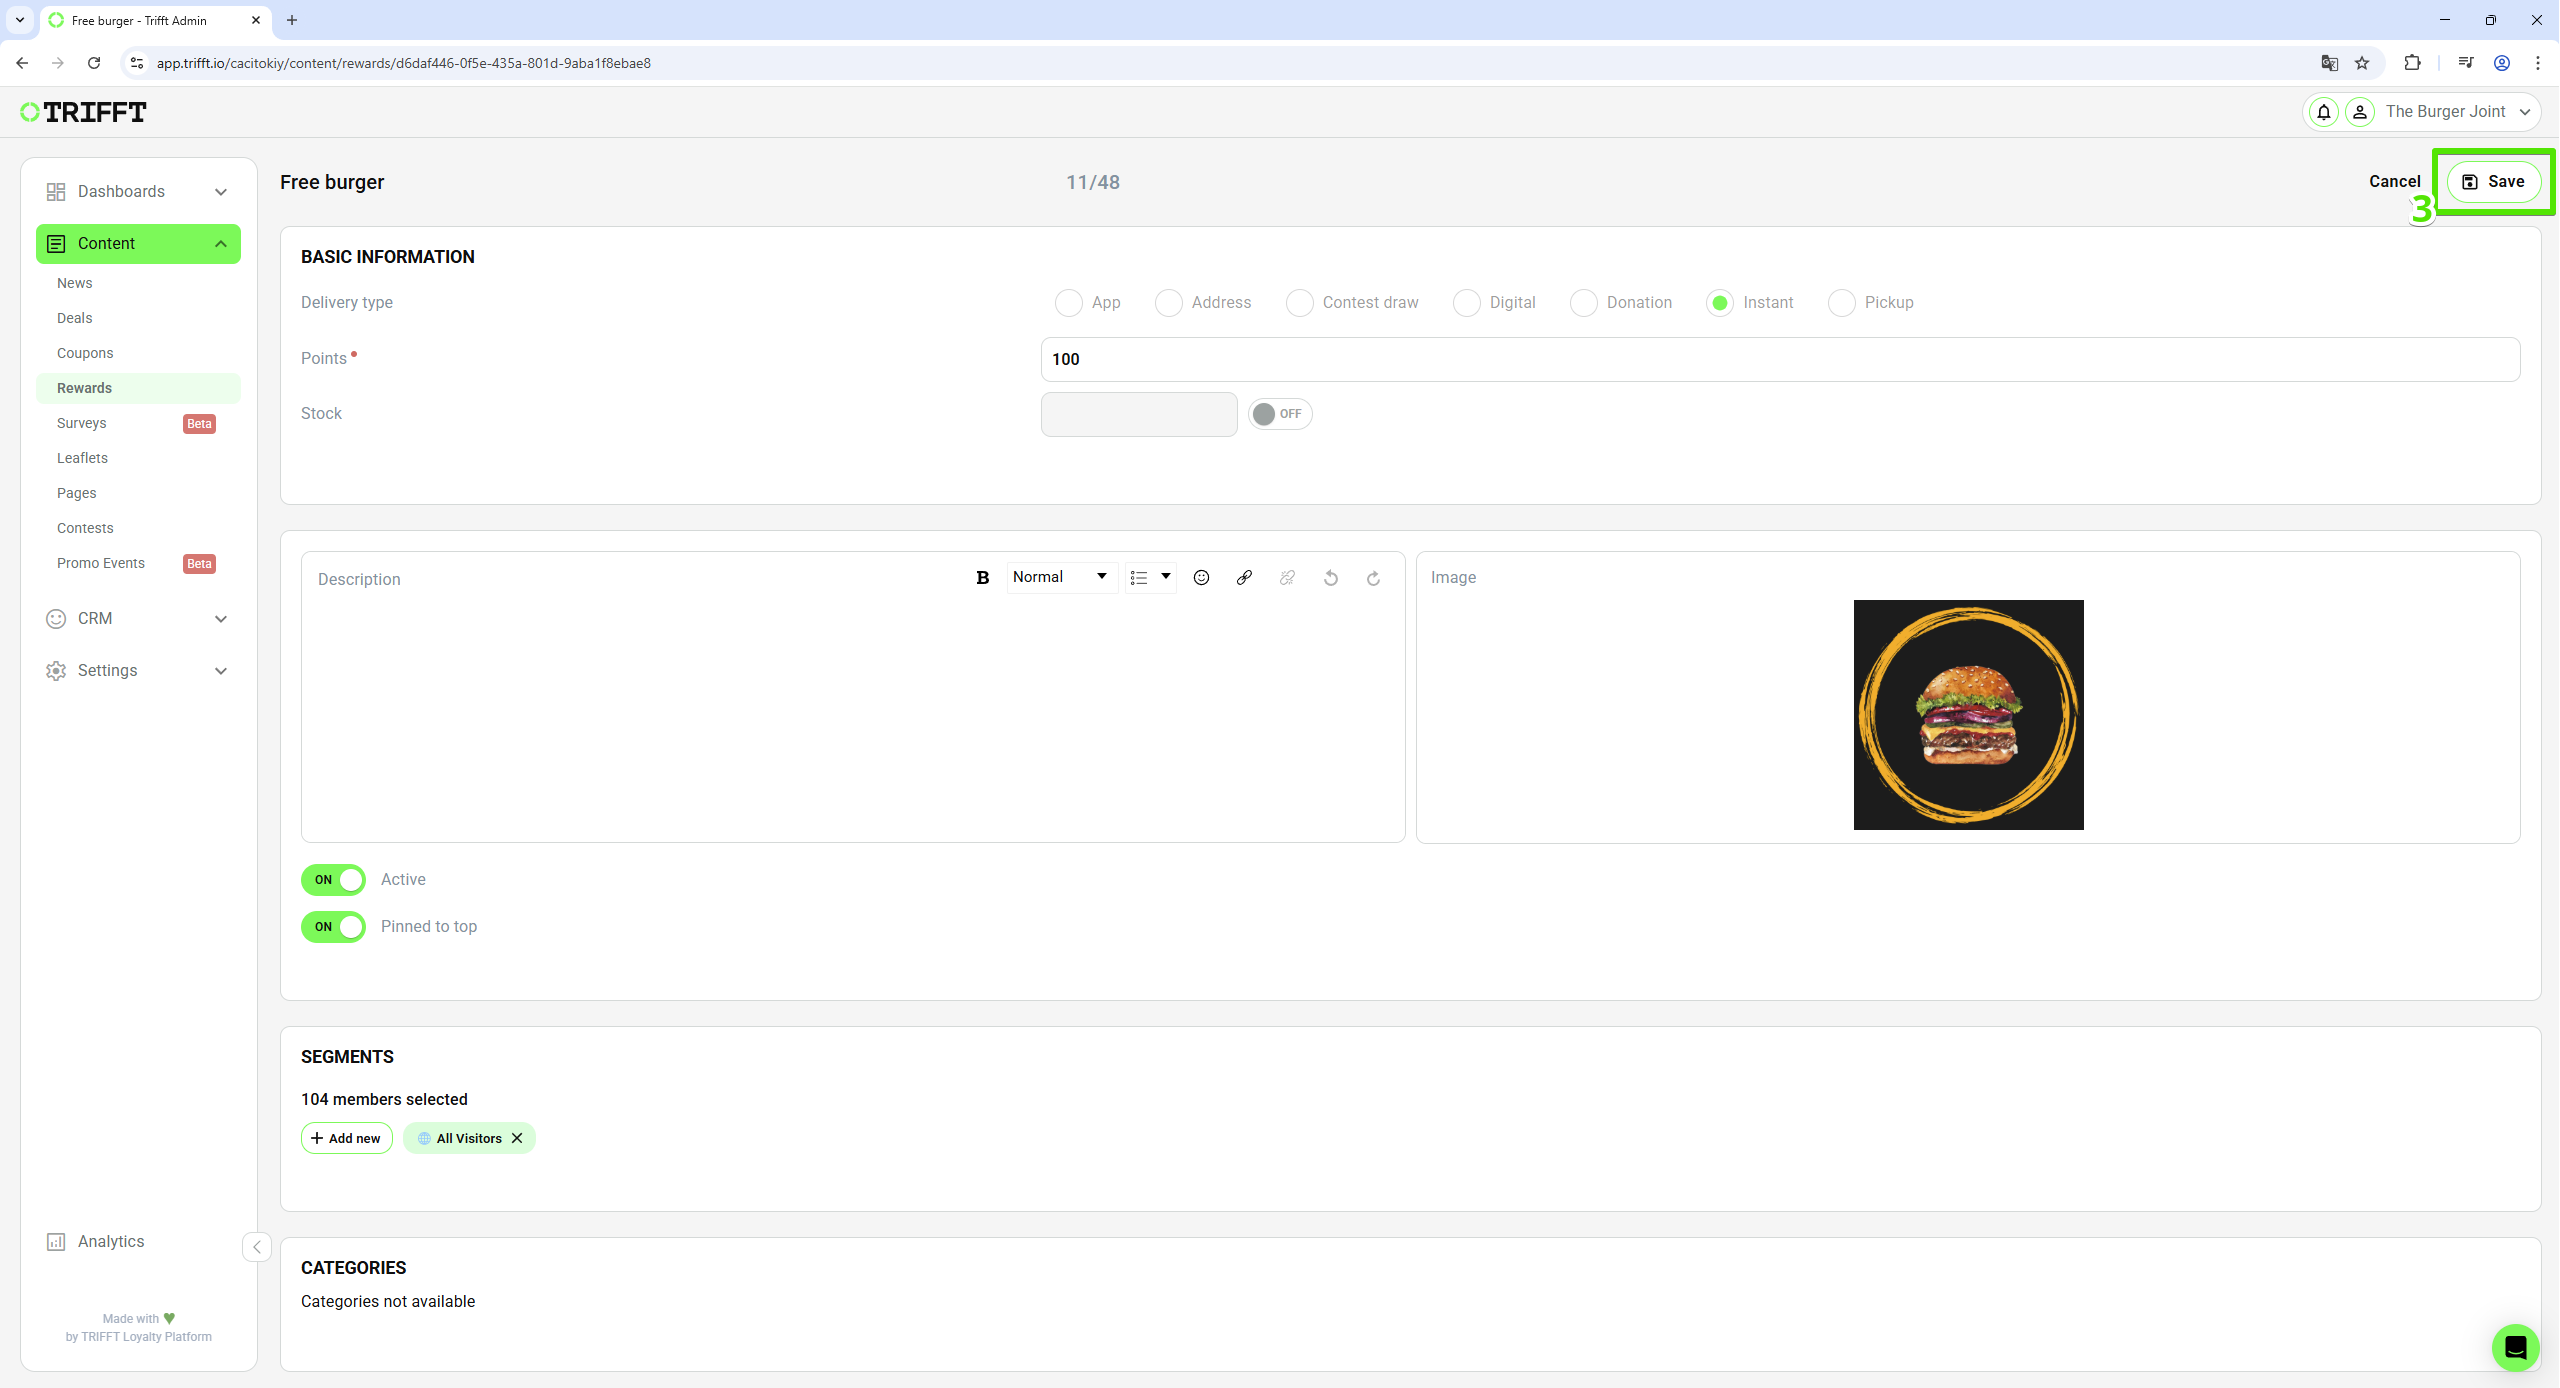Select the Pickup delivery type
The image size is (2560, 1388).
click(1842, 303)
